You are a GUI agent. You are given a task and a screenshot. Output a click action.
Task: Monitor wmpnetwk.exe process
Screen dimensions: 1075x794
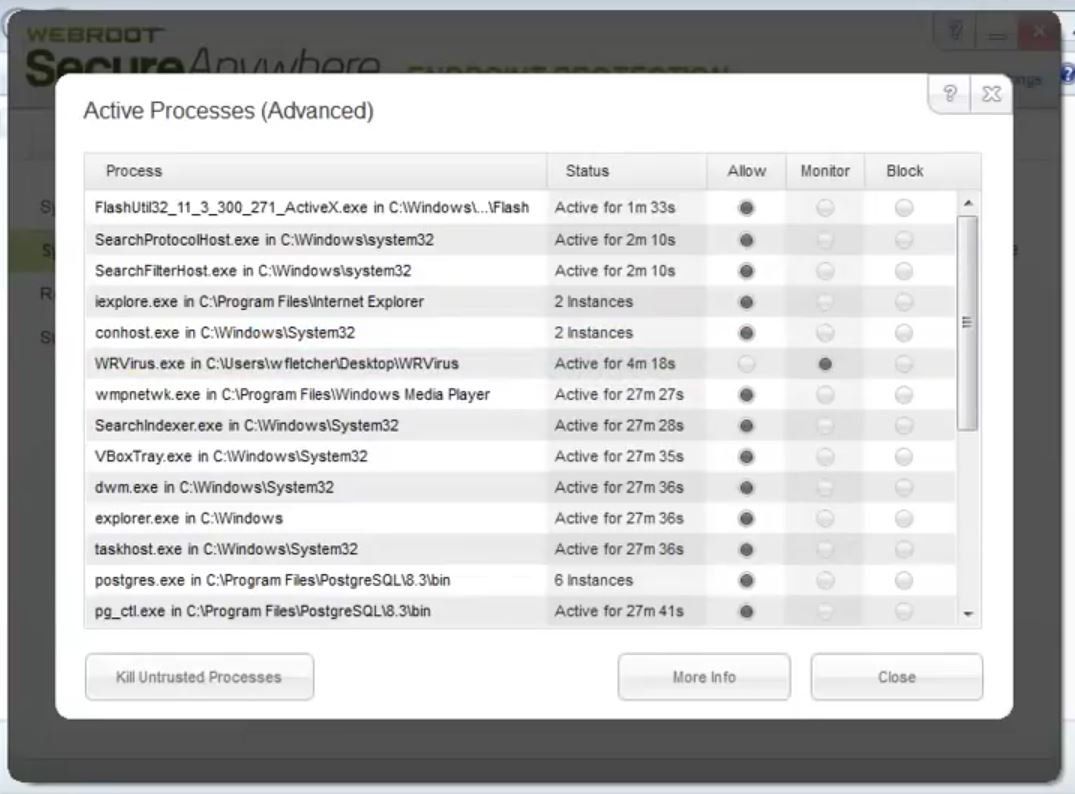point(825,395)
